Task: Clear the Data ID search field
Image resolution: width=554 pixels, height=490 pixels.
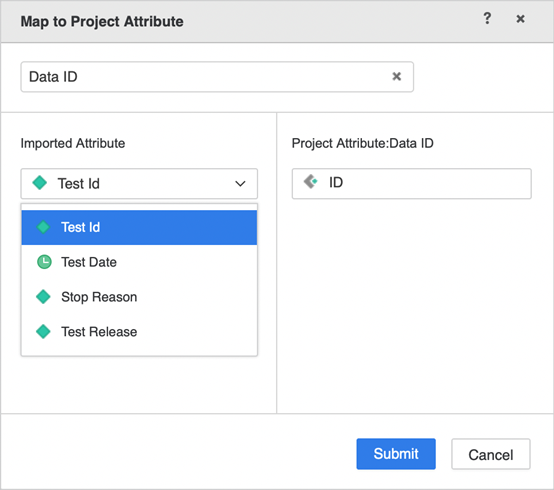Action: 396,76
